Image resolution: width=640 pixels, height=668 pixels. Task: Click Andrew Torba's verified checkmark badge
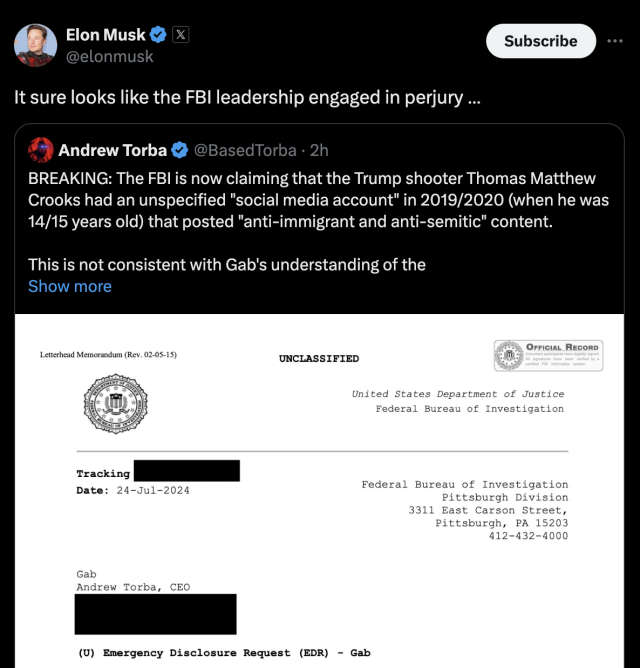point(179,150)
